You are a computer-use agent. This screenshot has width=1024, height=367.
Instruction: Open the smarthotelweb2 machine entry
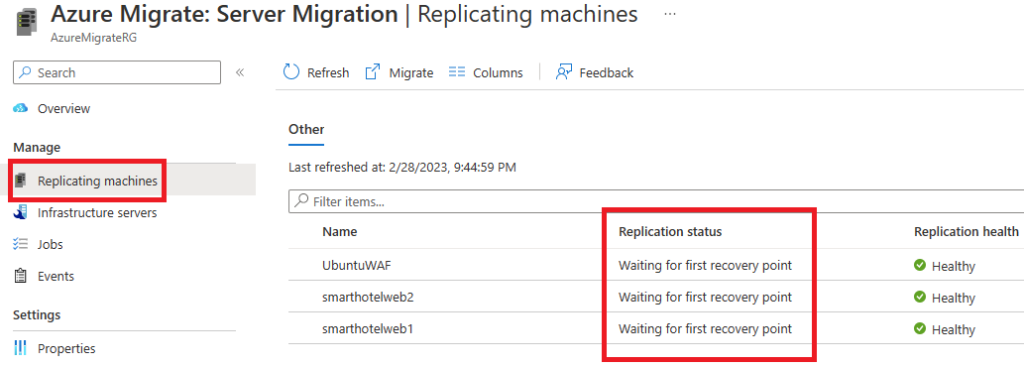pos(368,297)
